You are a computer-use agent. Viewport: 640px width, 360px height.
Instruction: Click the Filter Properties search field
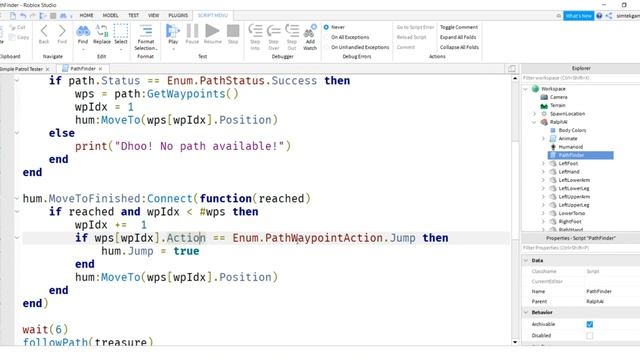pyautogui.click(x=580, y=248)
